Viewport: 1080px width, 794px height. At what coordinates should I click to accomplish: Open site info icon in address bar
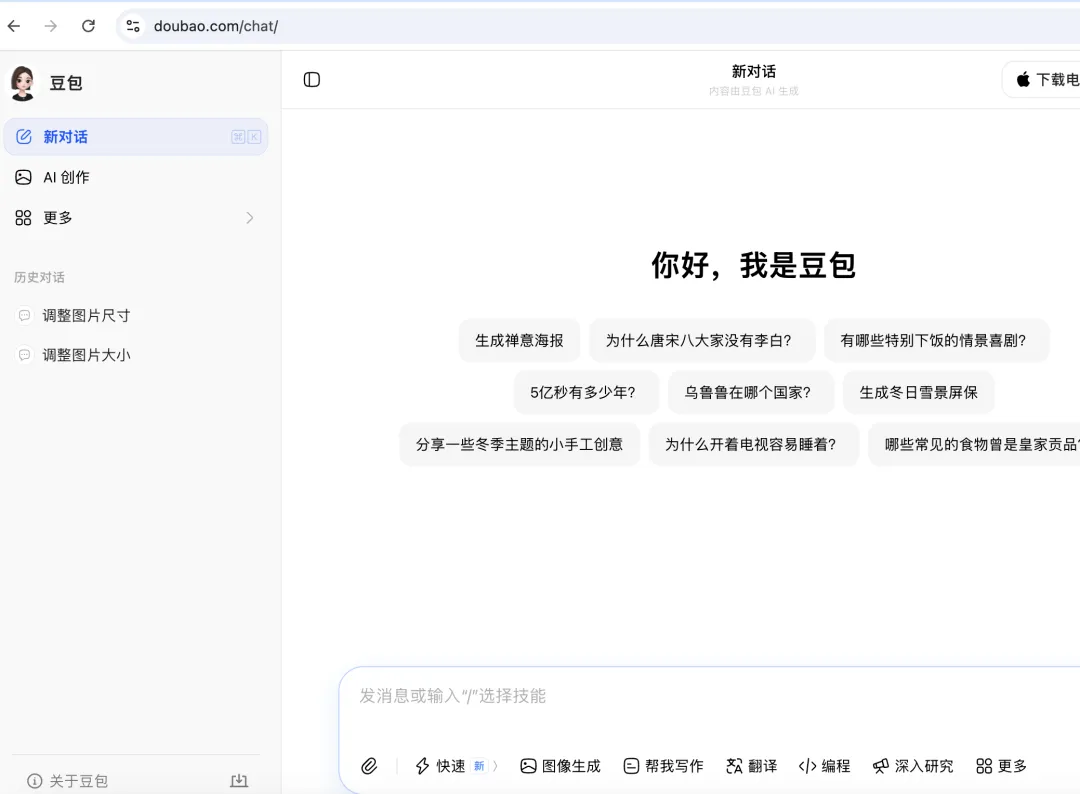(133, 26)
